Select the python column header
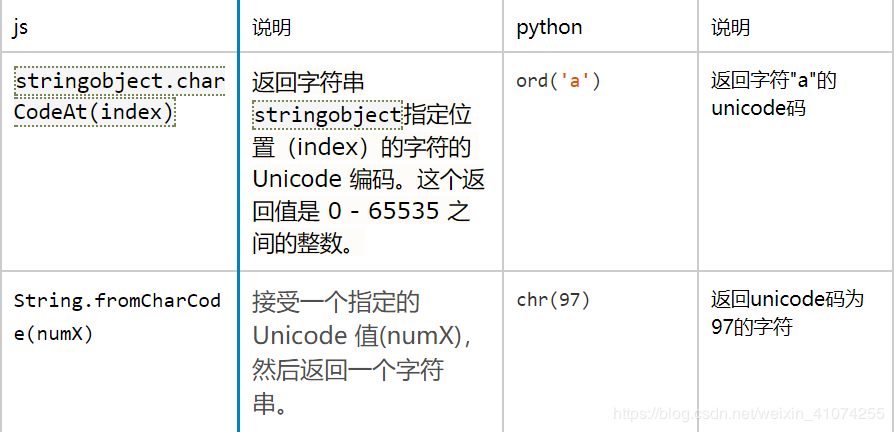894x432 pixels. pos(549,27)
